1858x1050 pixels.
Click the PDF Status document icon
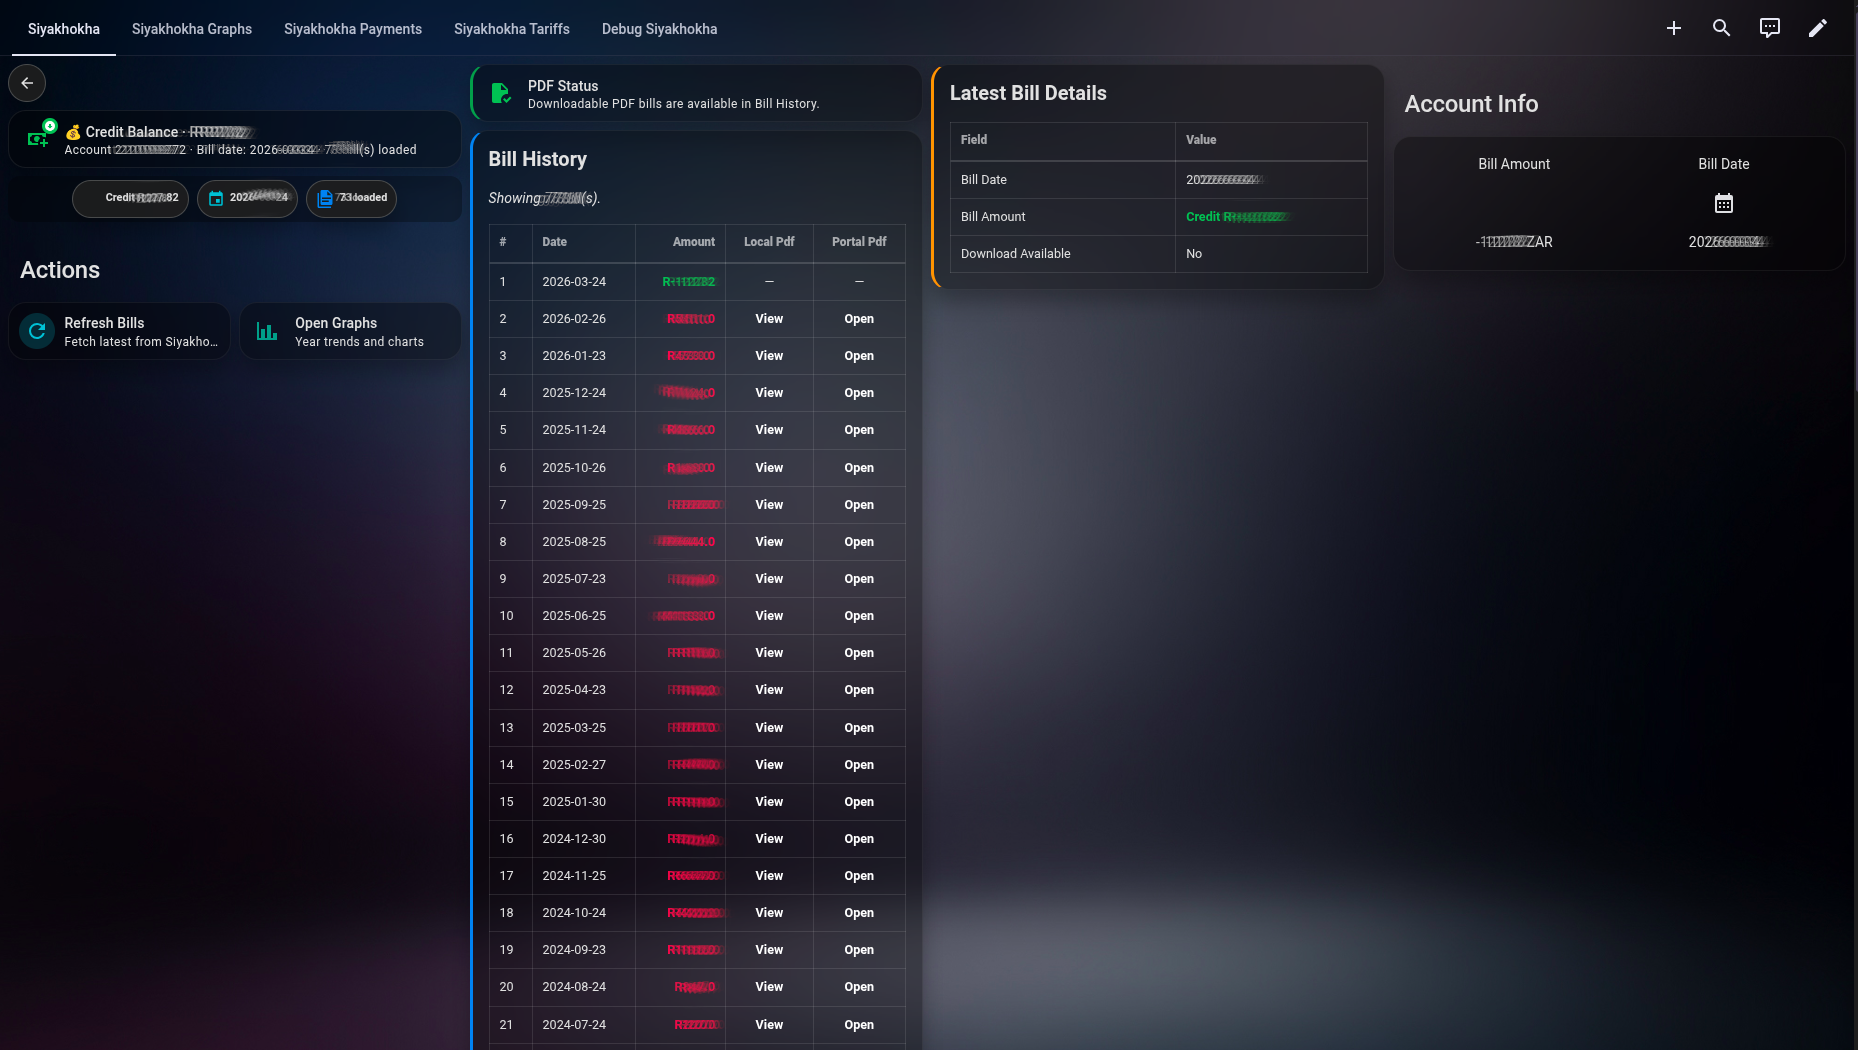tap(500, 94)
